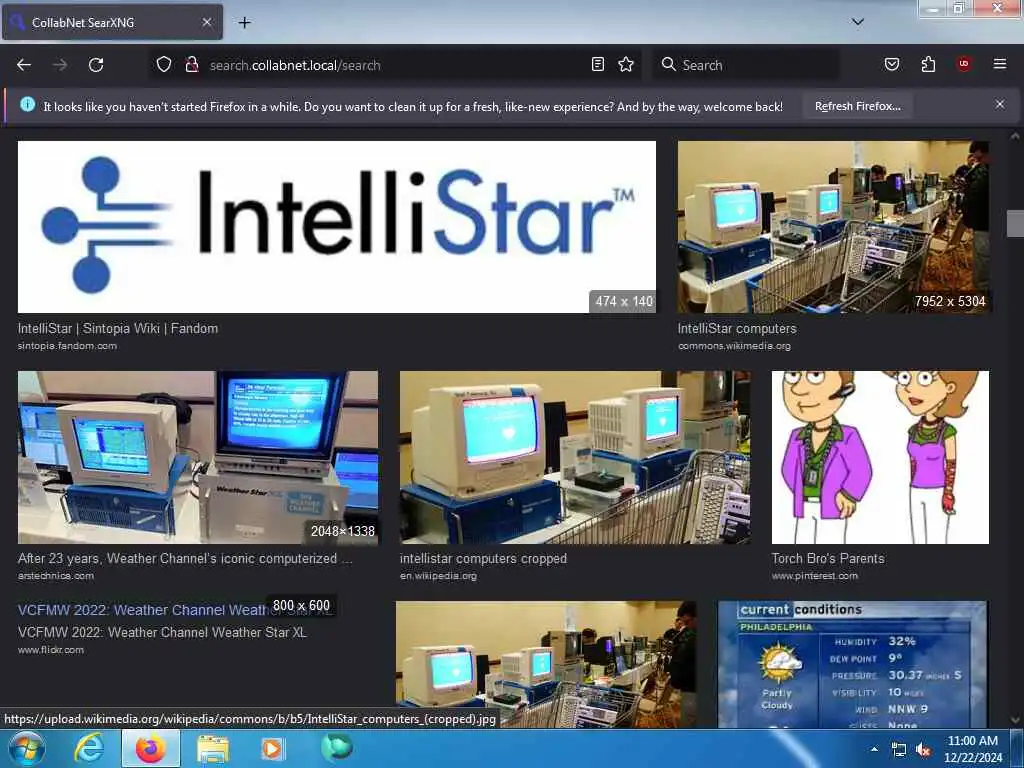Open the tracking protection shield icon
This screenshot has width=1024, height=768.
click(x=164, y=64)
